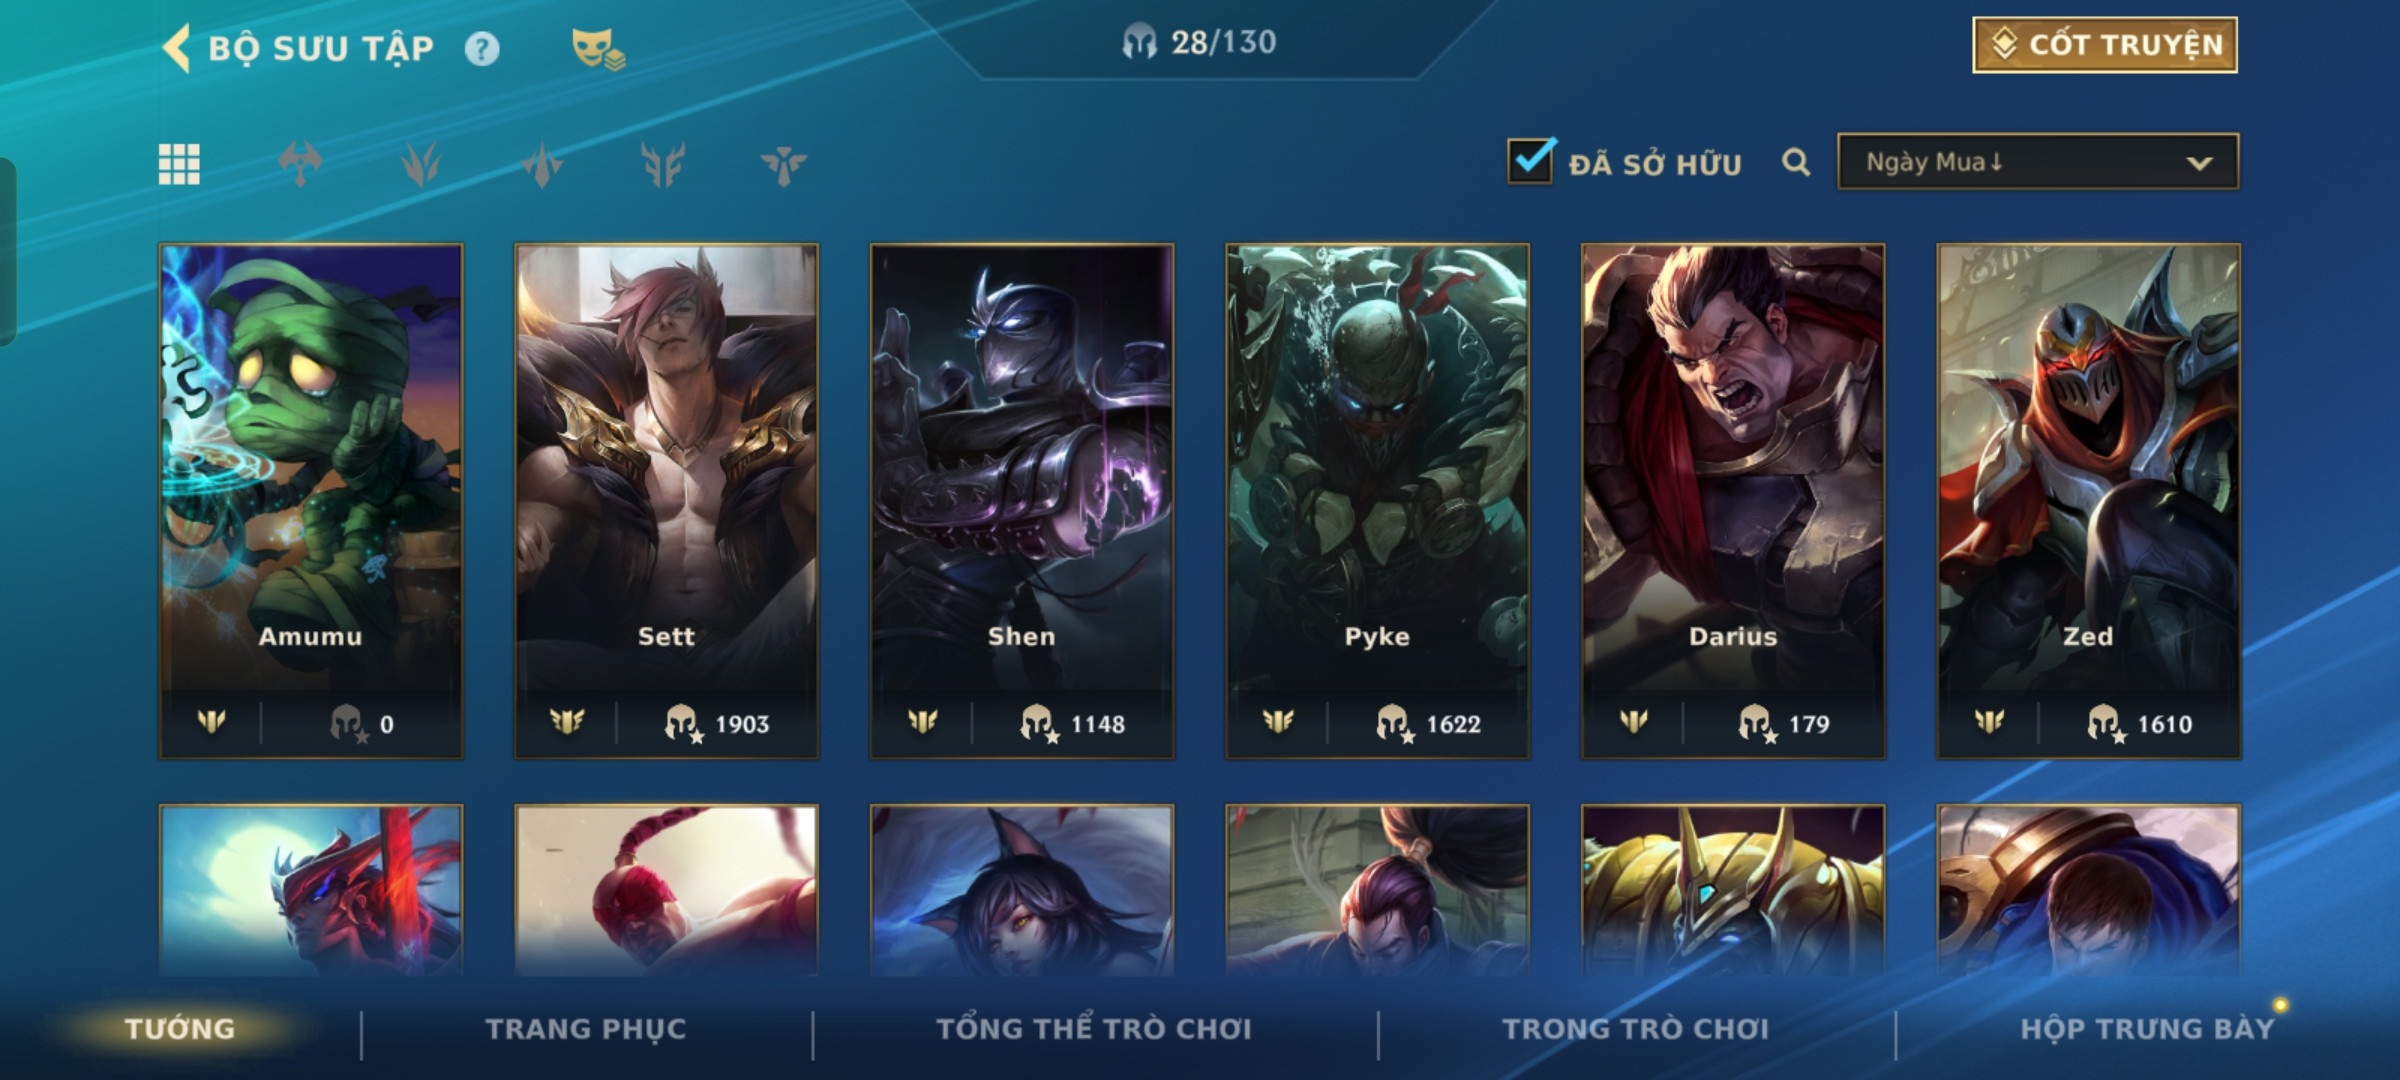
Task: Switch to the Trang Phục tab
Action: [586, 1029]
